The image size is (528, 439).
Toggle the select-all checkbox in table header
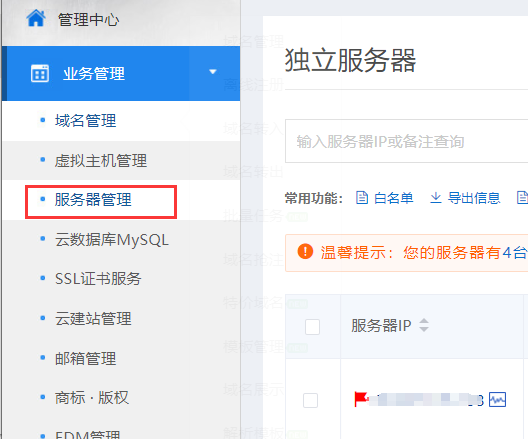click(312, 327)
